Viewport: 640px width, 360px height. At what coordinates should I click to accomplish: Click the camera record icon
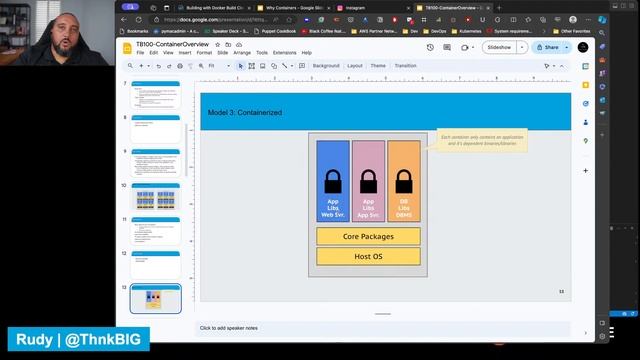pos(464,47)
